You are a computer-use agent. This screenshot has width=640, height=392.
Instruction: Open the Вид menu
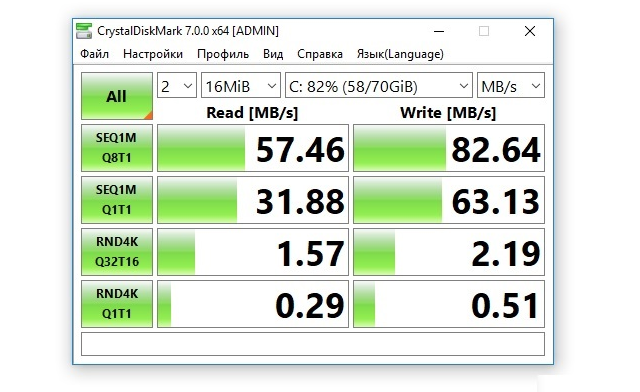pyautogui.click(x=273, y=54)
